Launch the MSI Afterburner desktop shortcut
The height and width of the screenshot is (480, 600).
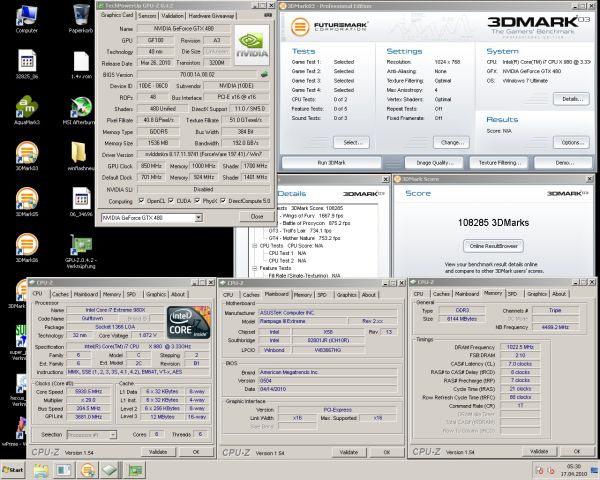click(80, 110)
